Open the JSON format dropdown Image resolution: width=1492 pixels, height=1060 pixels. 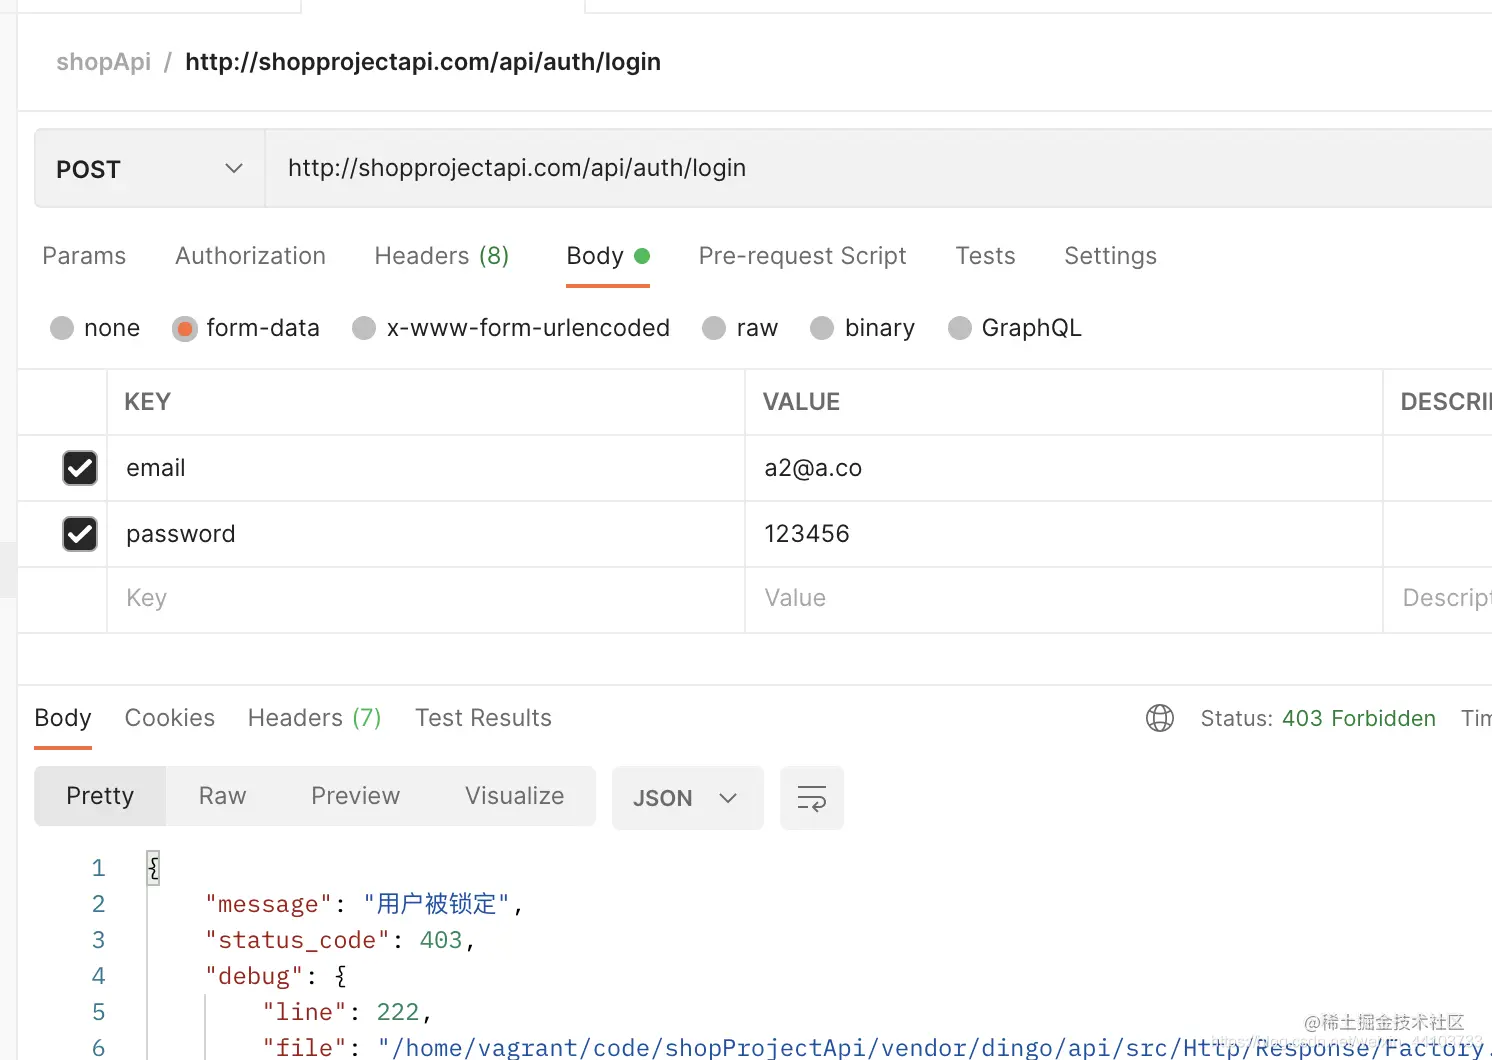click(688, 798)
